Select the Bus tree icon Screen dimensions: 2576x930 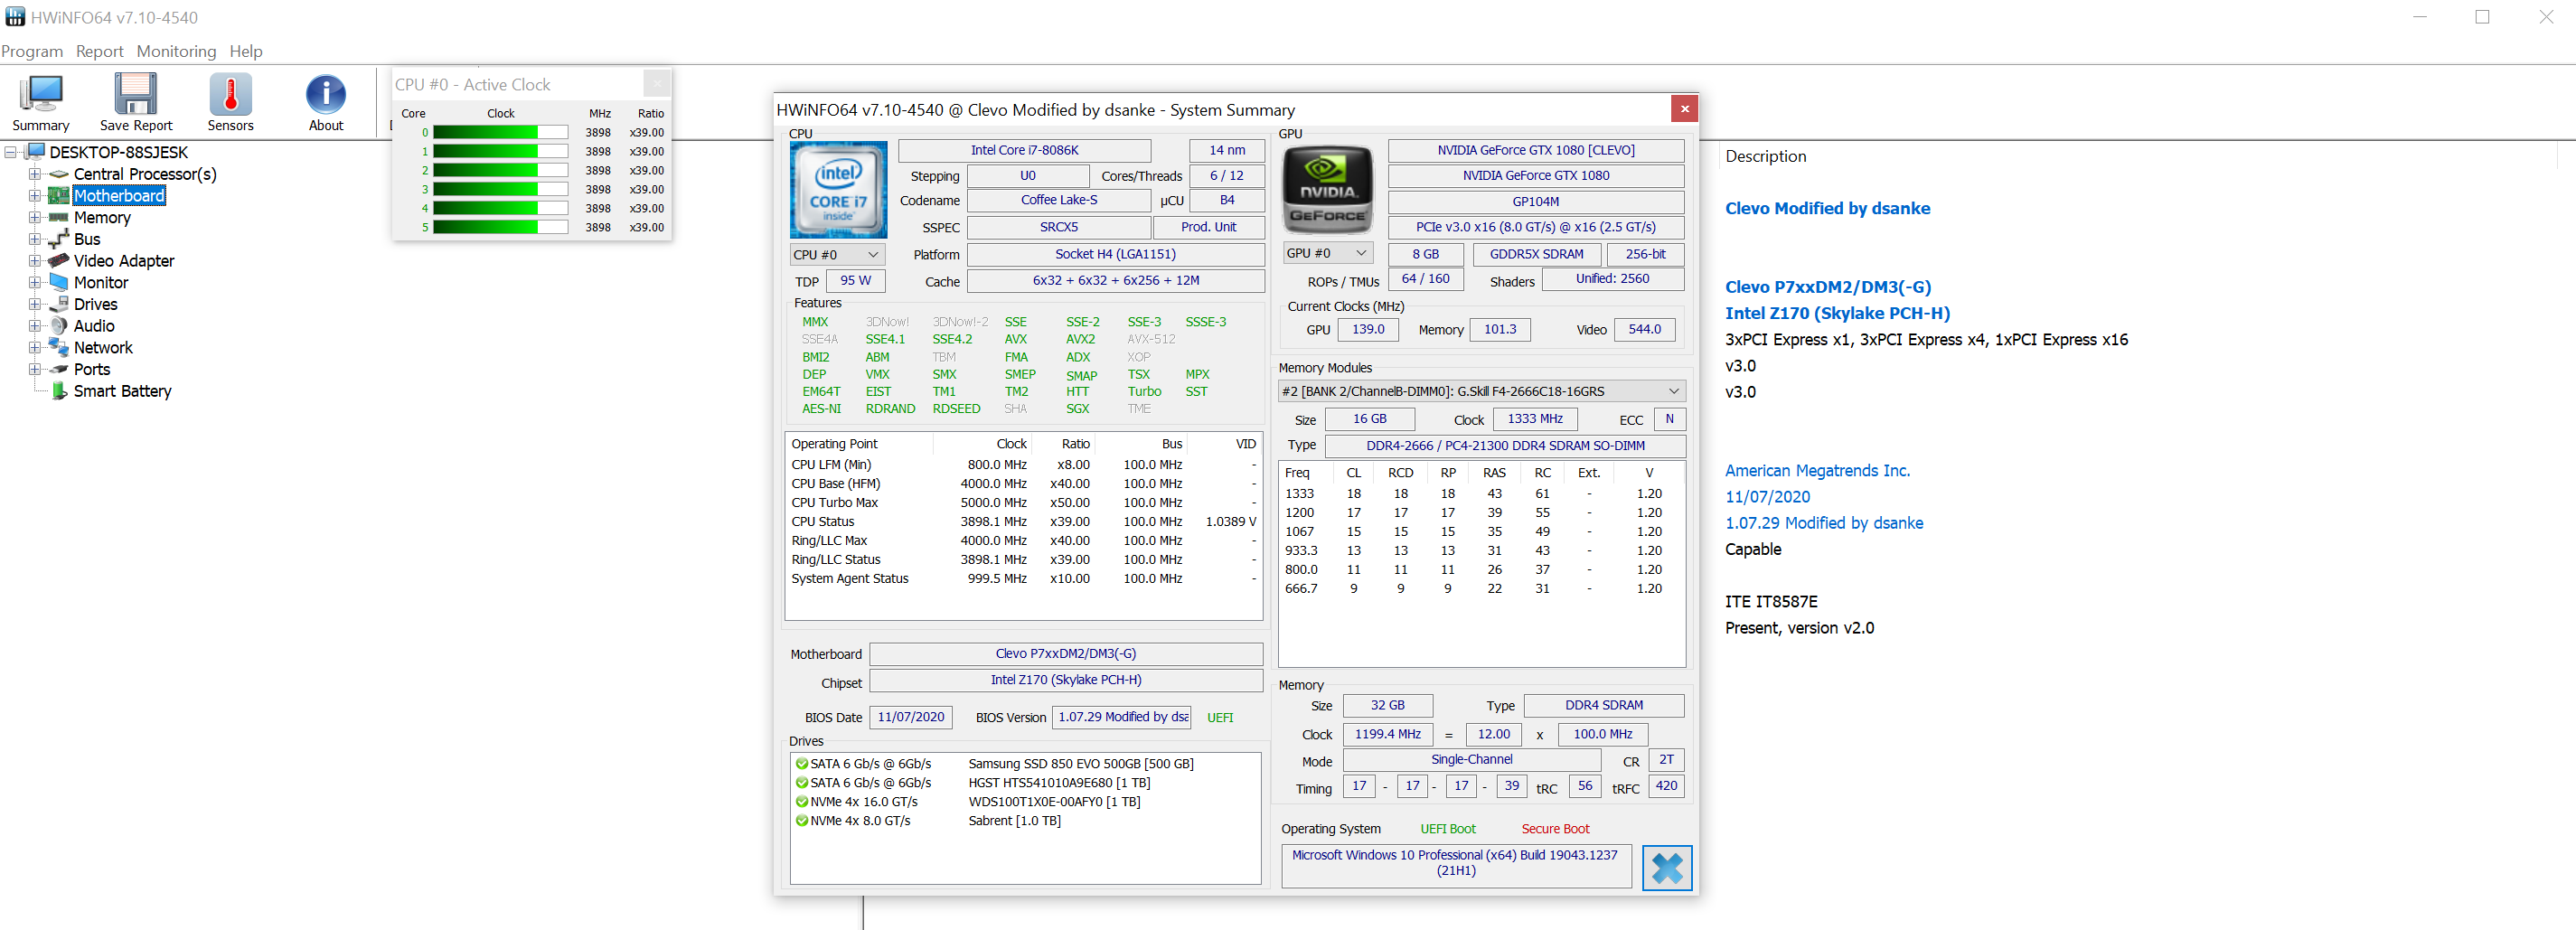59,239
